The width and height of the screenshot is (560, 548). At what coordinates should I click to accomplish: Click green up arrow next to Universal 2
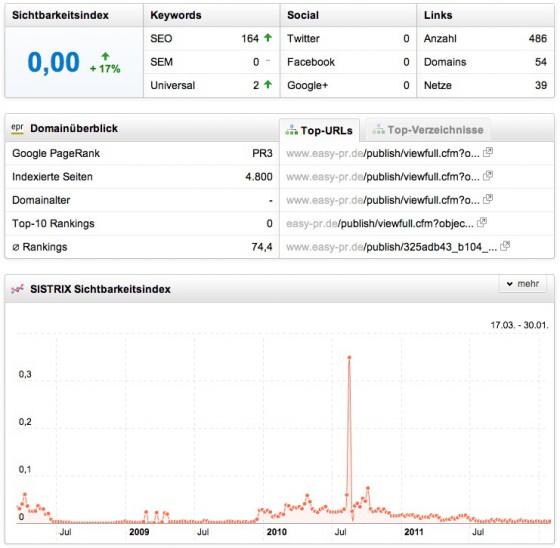click(x=268, y=84)
